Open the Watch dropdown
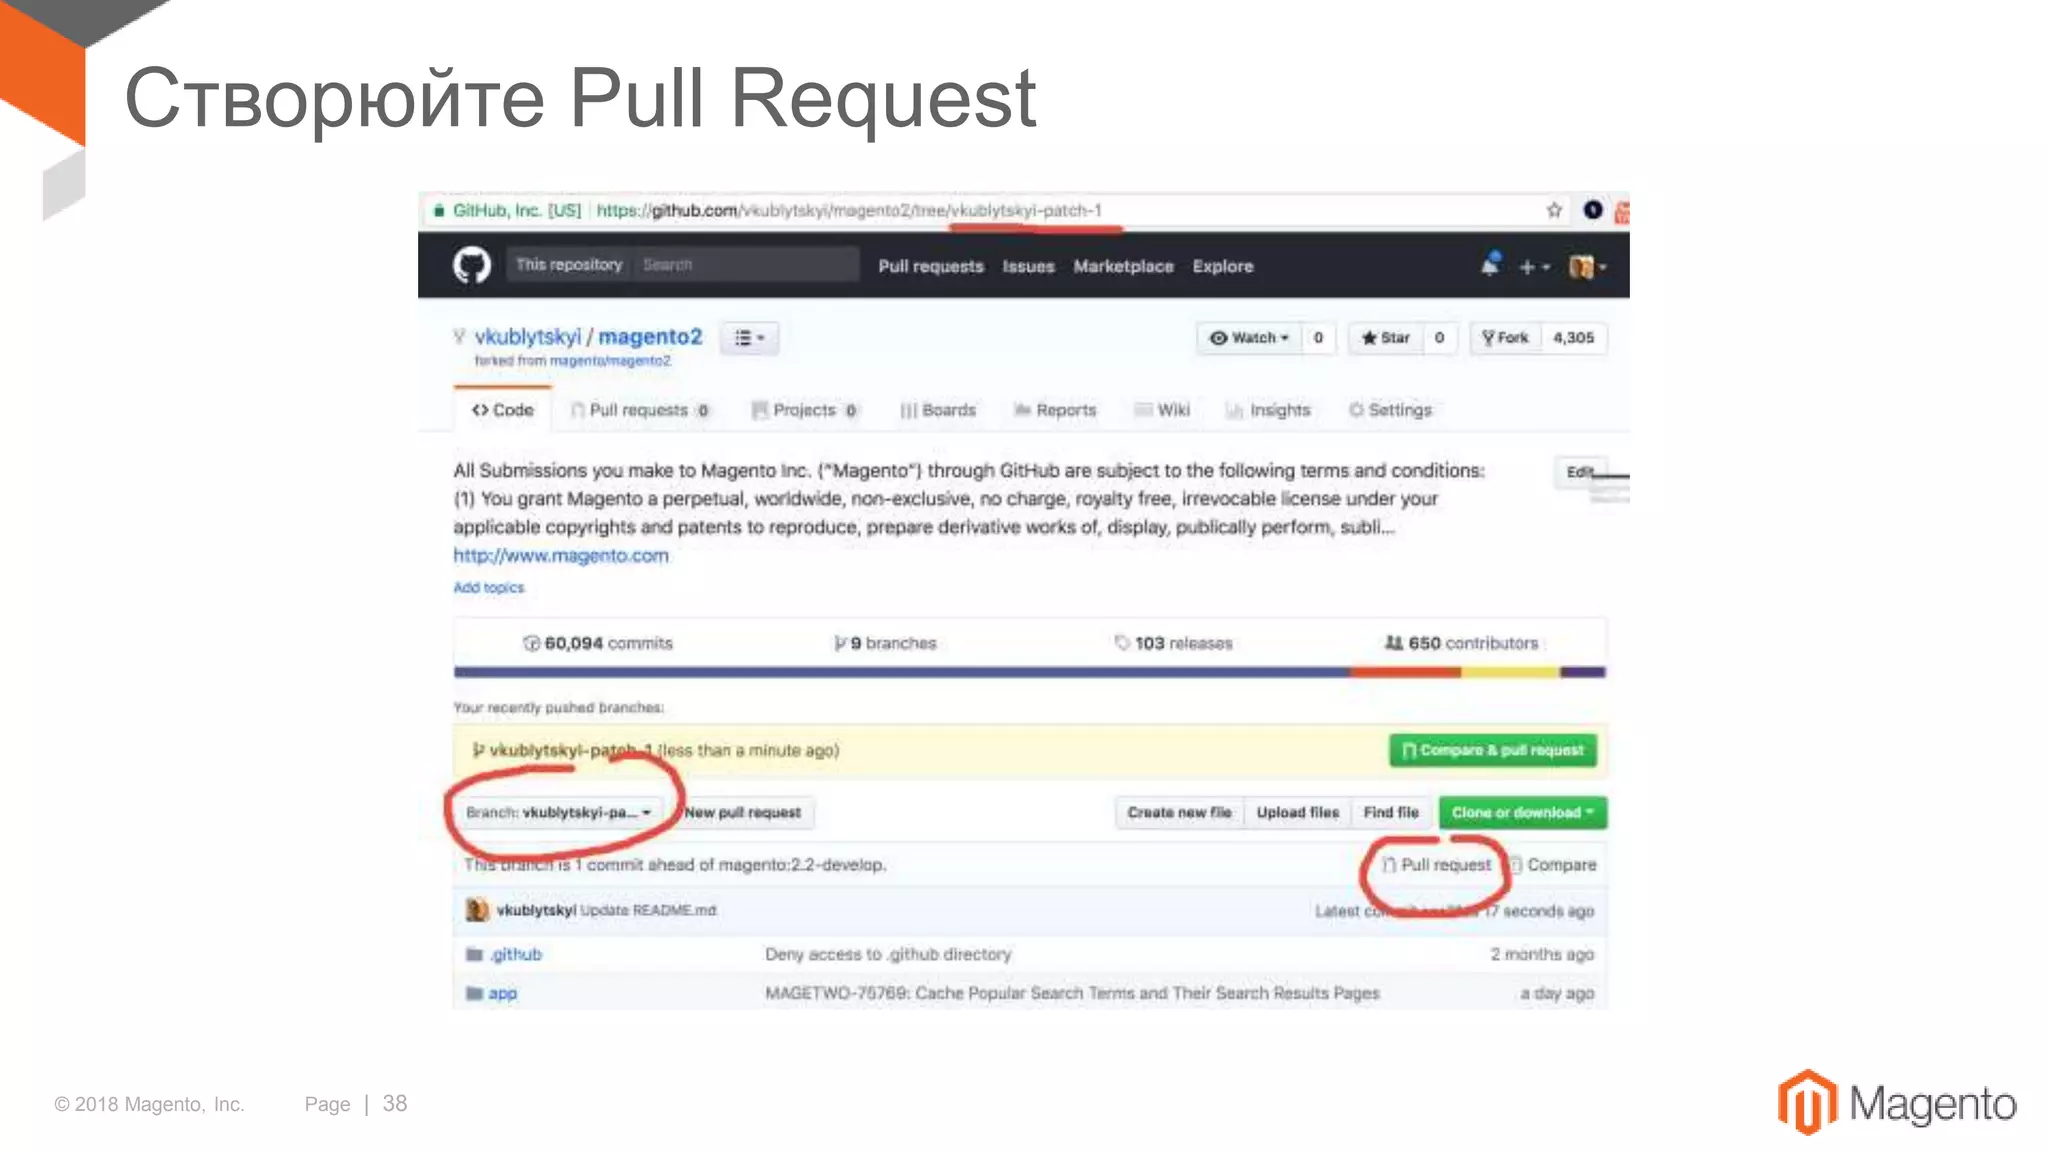The height and width of the screenshot is (1152, 2048). coord(1249,338)
